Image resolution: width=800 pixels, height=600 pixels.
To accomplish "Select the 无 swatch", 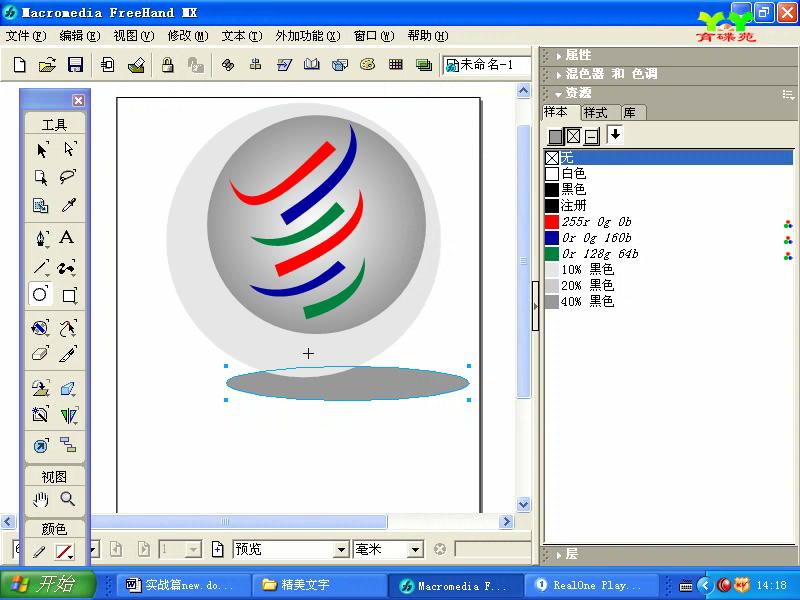I will coord(669,158).
